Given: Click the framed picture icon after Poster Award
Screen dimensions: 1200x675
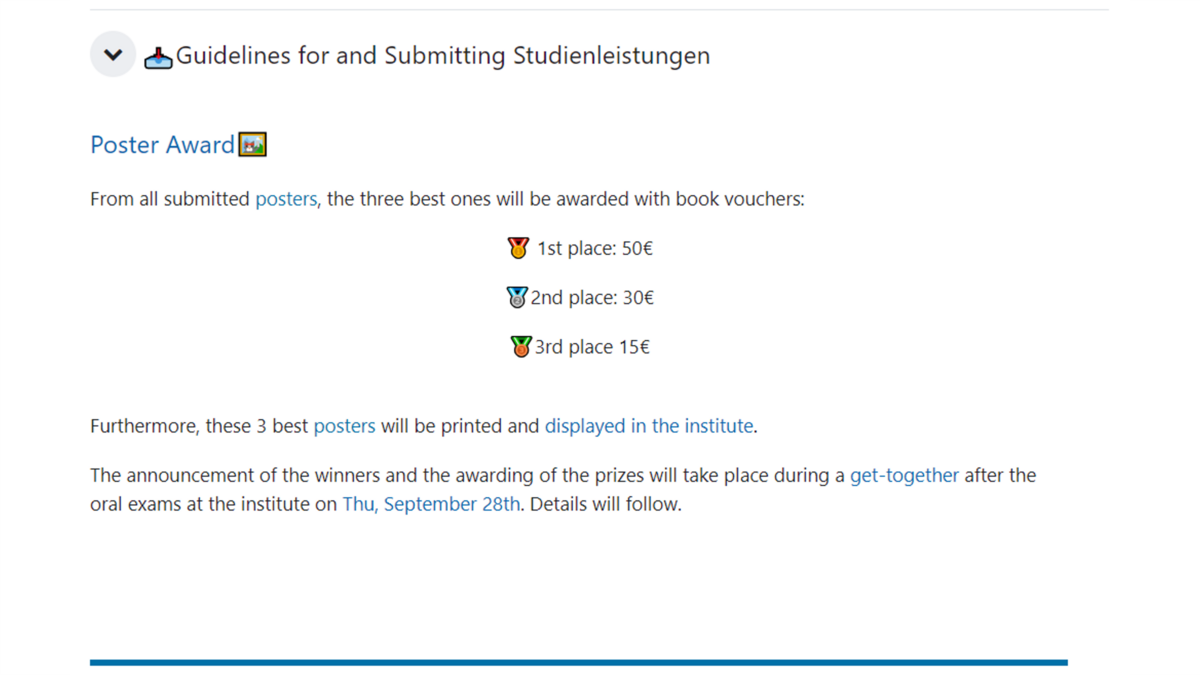Looking at the screenshot, I should [253, 145].
